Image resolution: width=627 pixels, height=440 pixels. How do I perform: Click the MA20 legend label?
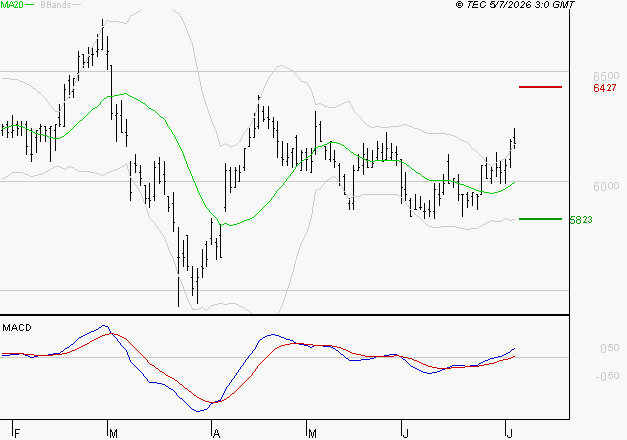[x=12, y=4]
